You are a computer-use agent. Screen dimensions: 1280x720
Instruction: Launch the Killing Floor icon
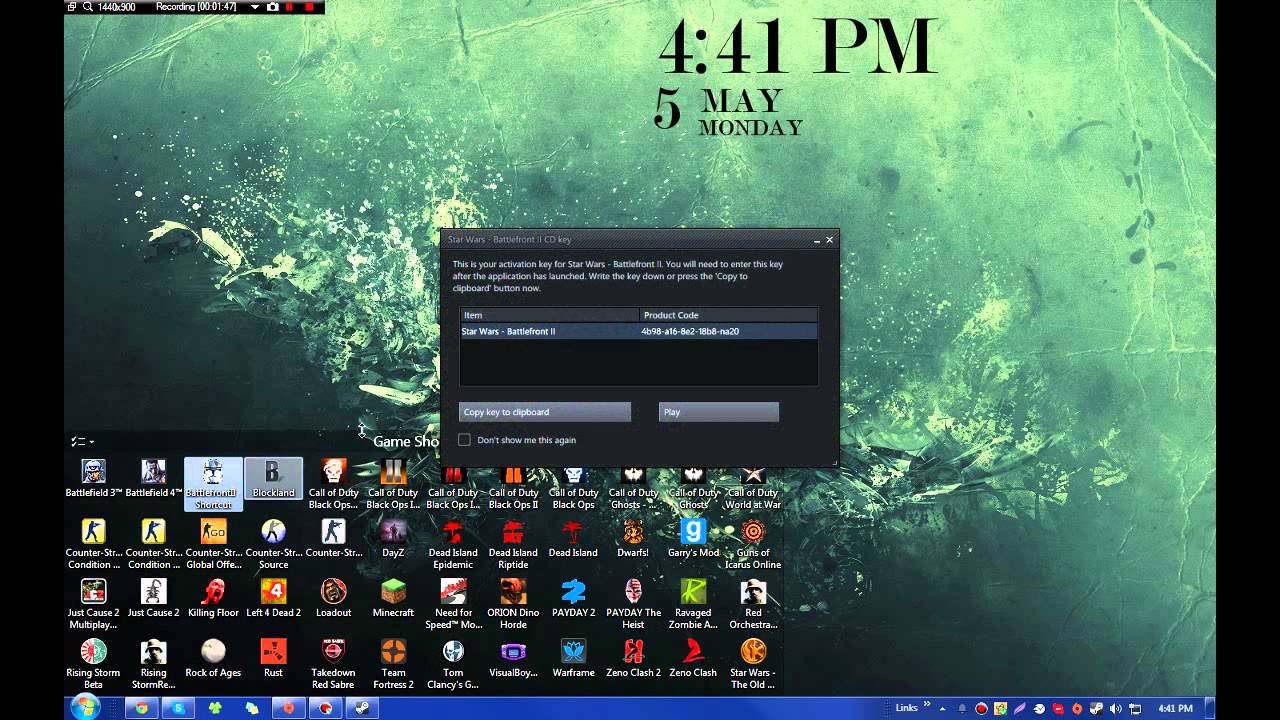213,598
